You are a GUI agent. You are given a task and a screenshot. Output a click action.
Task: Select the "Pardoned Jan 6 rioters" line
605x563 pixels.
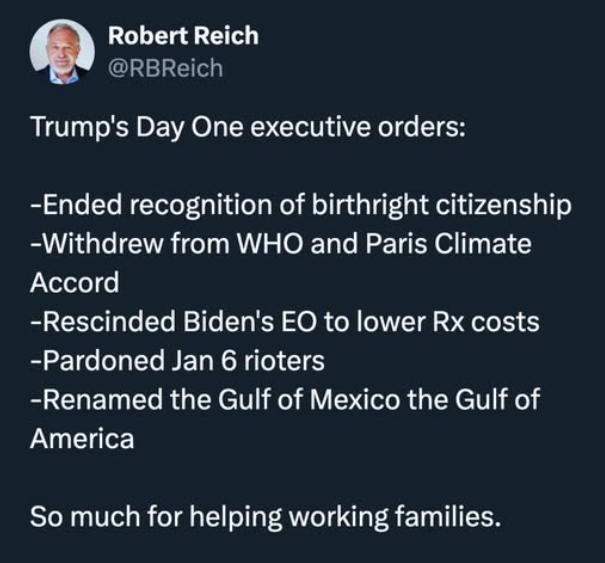tap(177, 361)
